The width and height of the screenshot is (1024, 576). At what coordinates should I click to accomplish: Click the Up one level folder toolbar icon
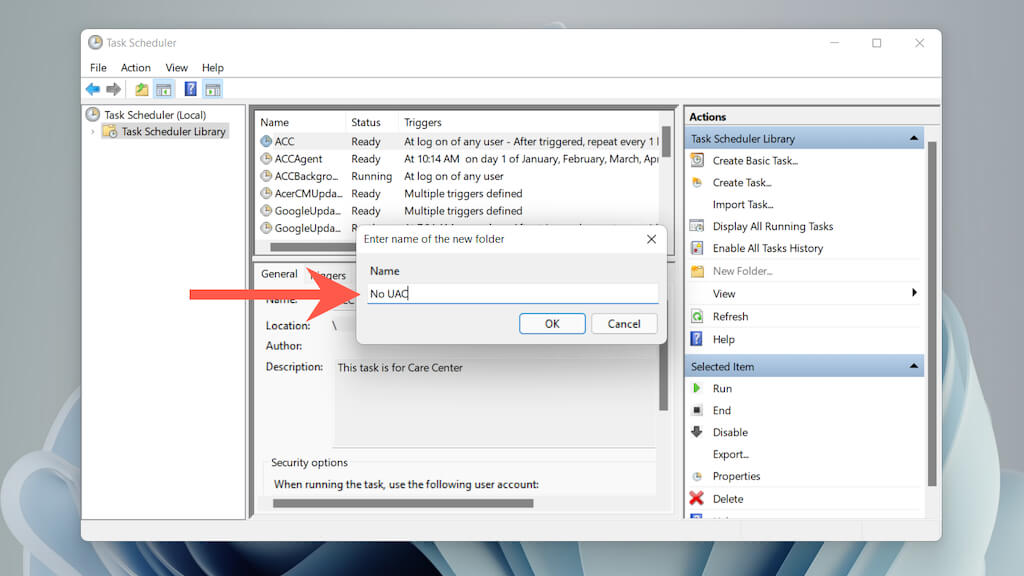(x=141, y=89)
